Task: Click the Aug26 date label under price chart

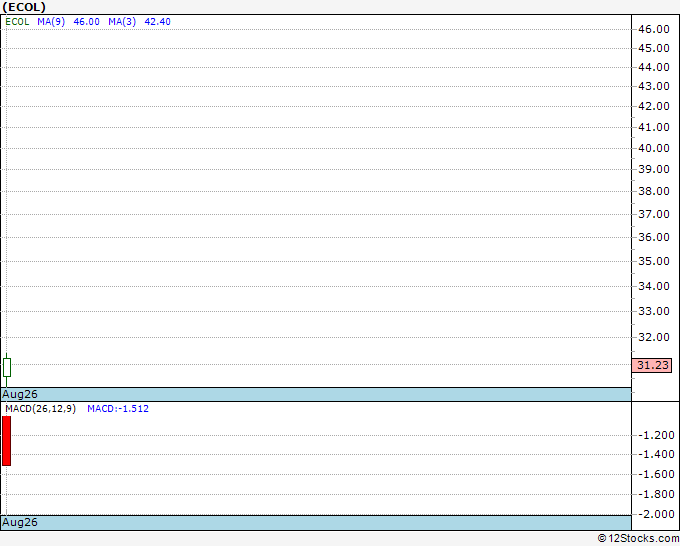Action: [x=20, y=394]
